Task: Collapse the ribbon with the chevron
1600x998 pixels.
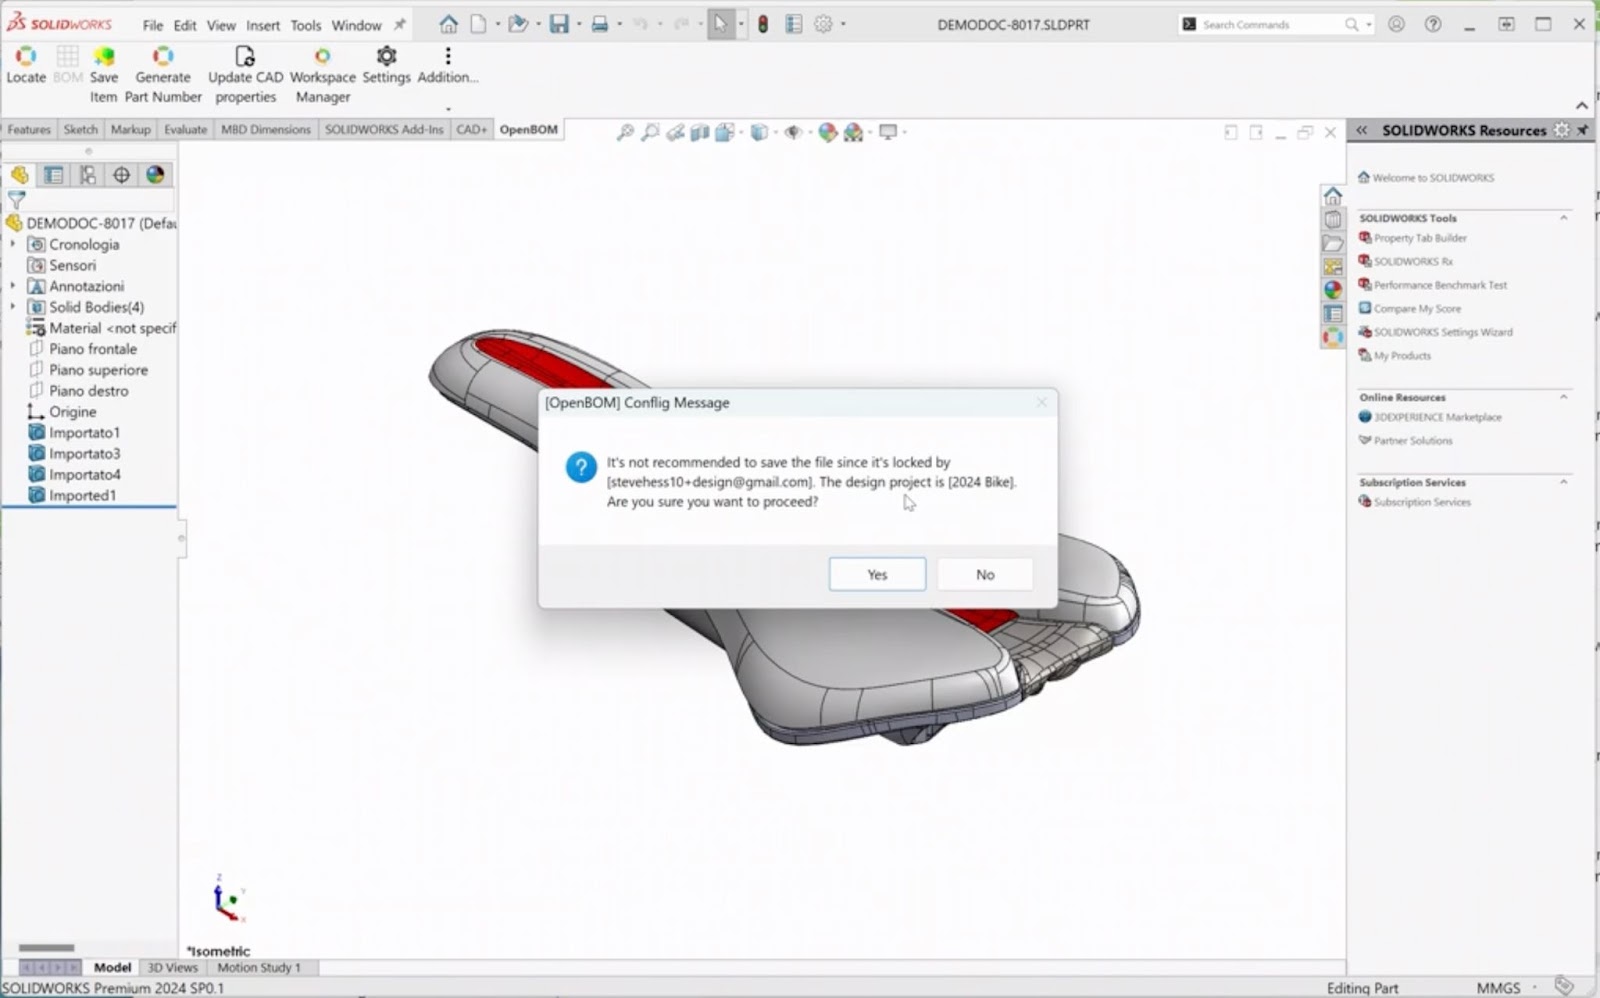Action: coord(1581,105)
